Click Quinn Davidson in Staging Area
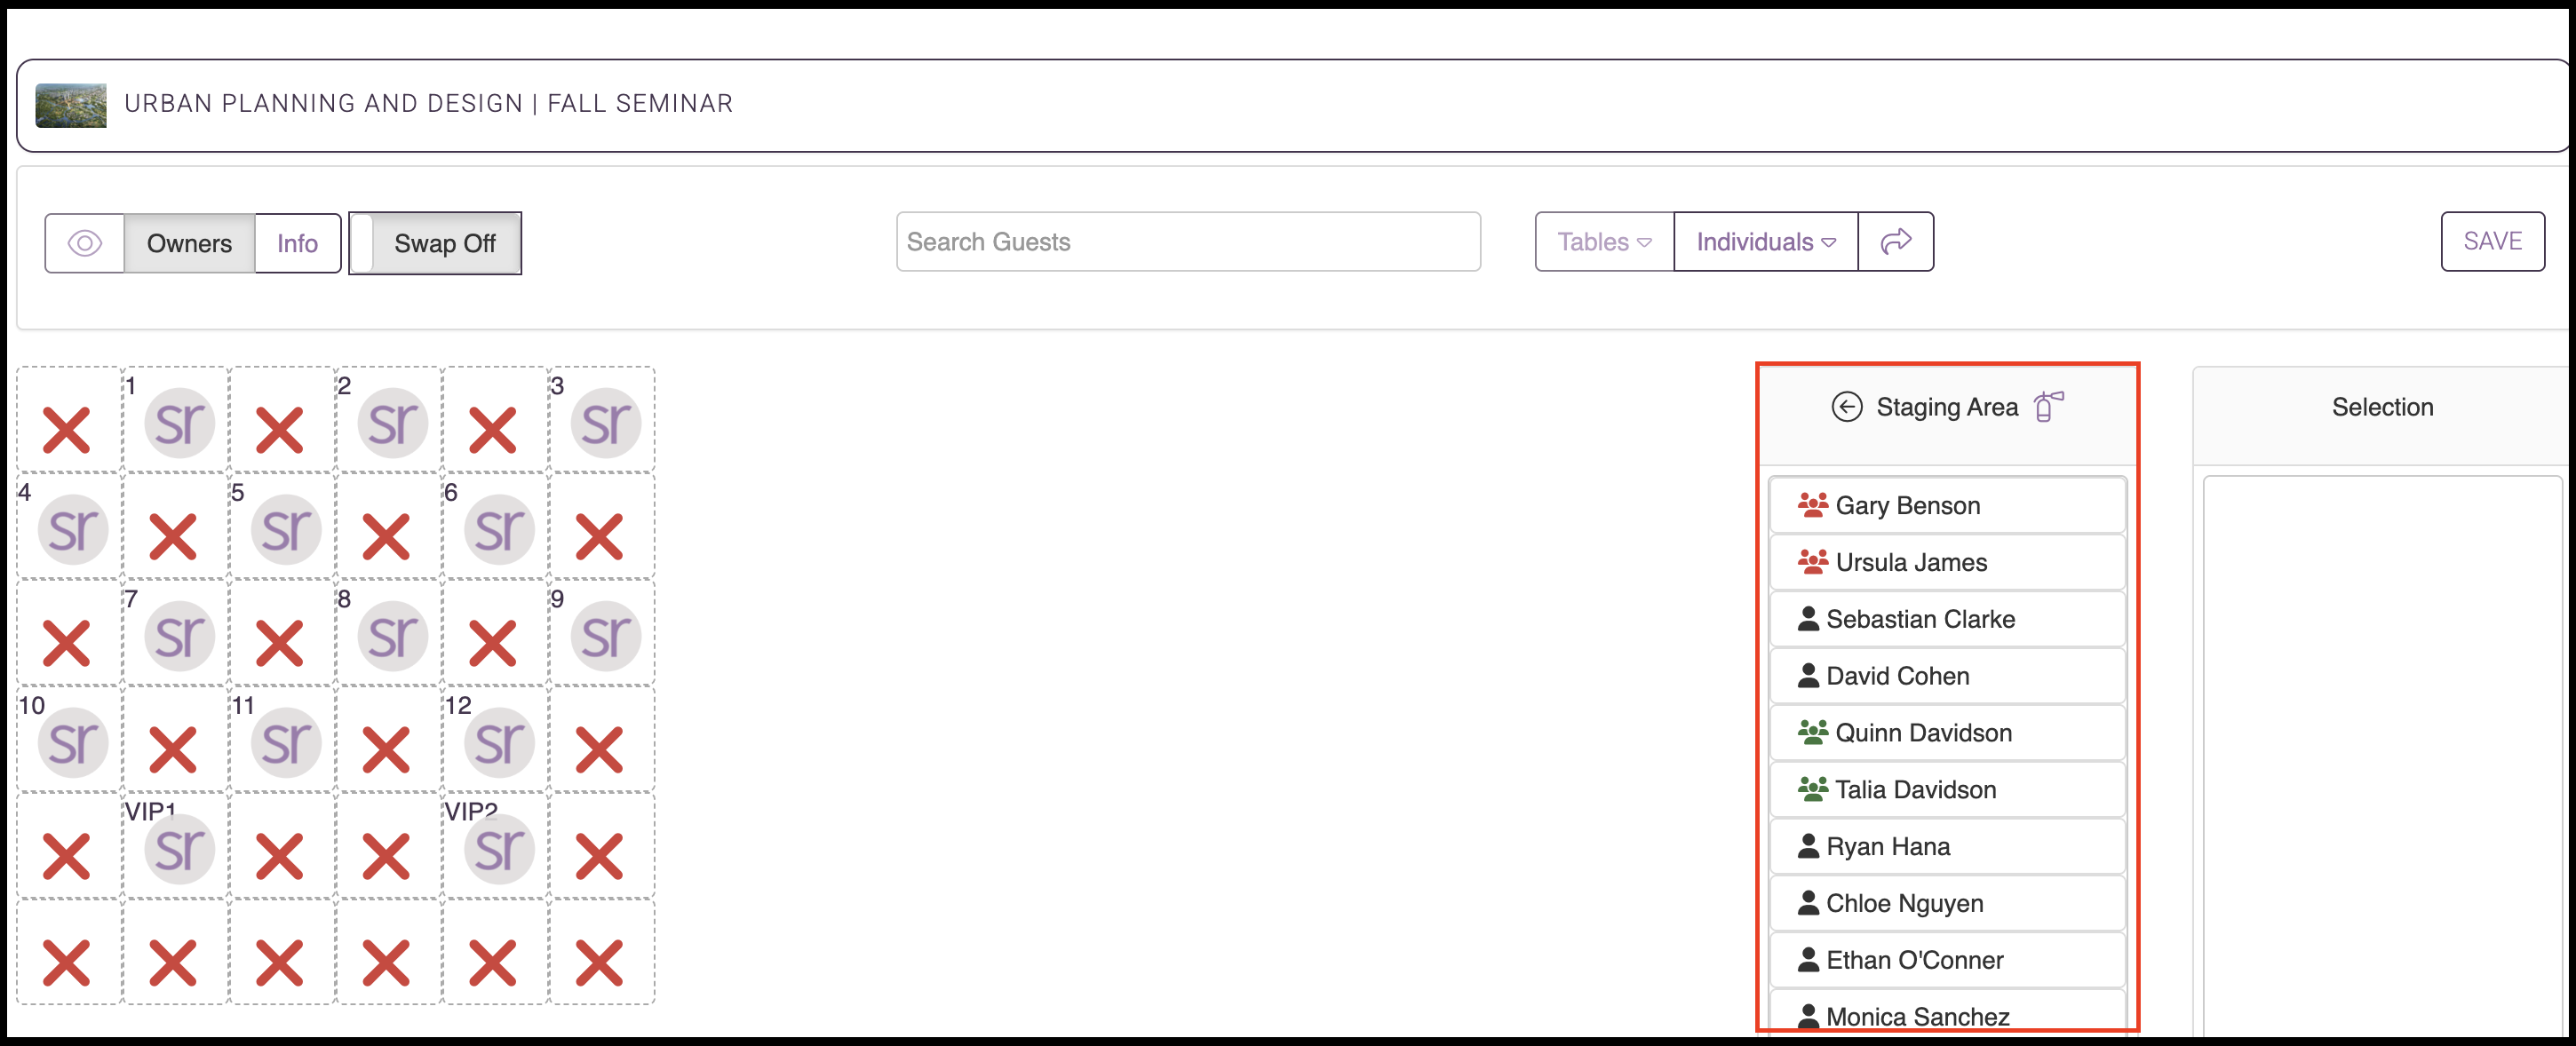This screenshot has width=2576, height=1046. coord(1947,733)
